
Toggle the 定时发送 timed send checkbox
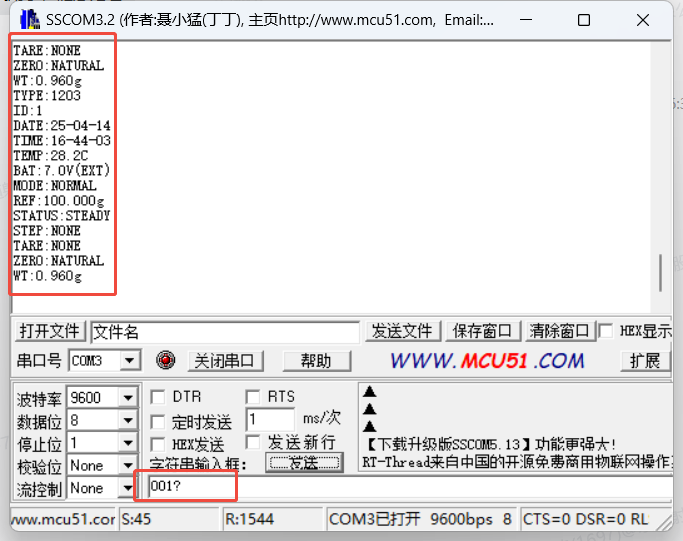(157, 422)
